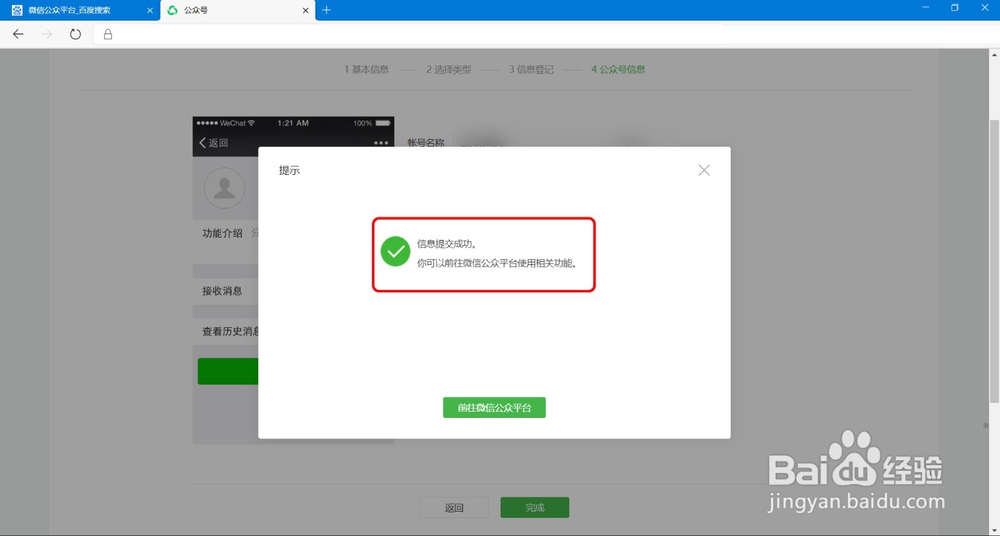Click the 返回 button at page bottom
The width and height of the screenshot is (1000, 536).
[x=454, y=508]
